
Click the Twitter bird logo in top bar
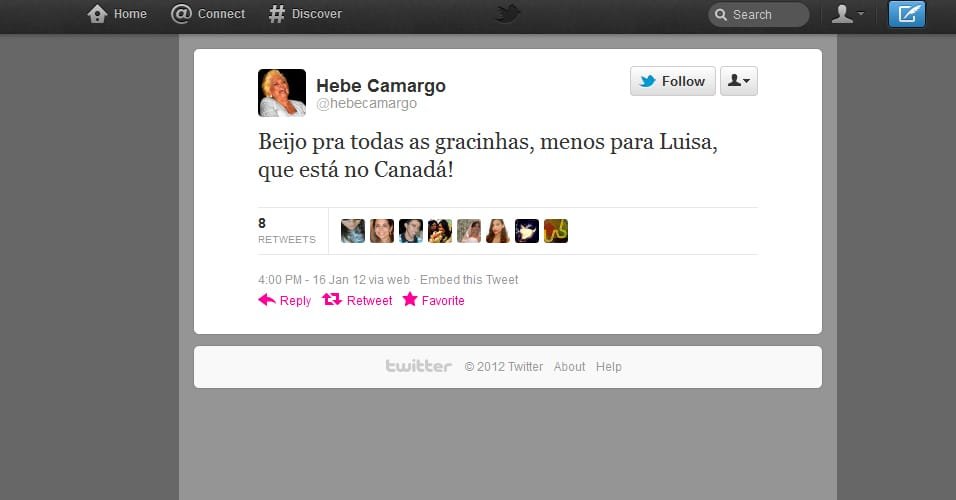coord(507,13)
